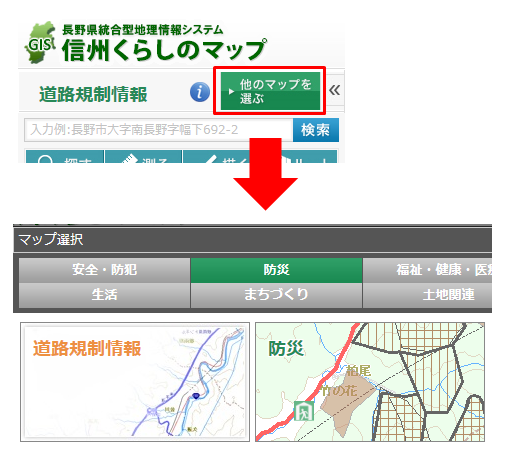Click the evacuation shelter icon on map
The width and height of the screenshot is (510, 454).
point(303,411)
